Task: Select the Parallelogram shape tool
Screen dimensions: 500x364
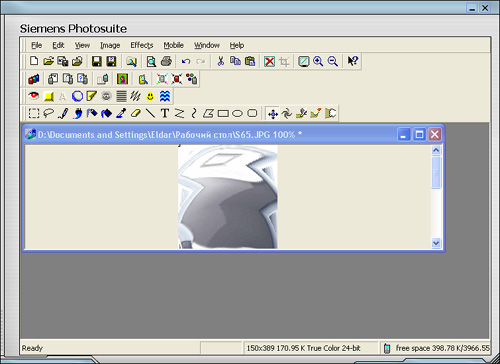Action: click(208, 113)
